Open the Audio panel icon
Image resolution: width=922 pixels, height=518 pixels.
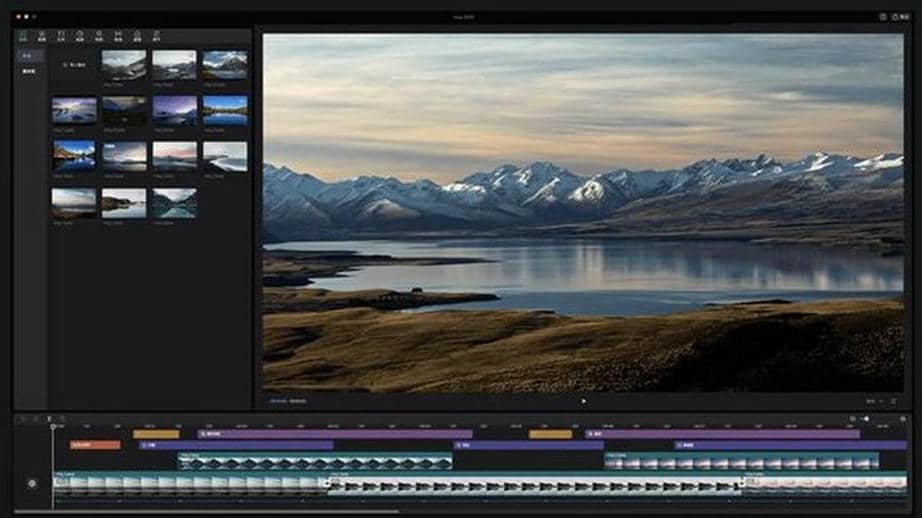(x=42, y=36)
